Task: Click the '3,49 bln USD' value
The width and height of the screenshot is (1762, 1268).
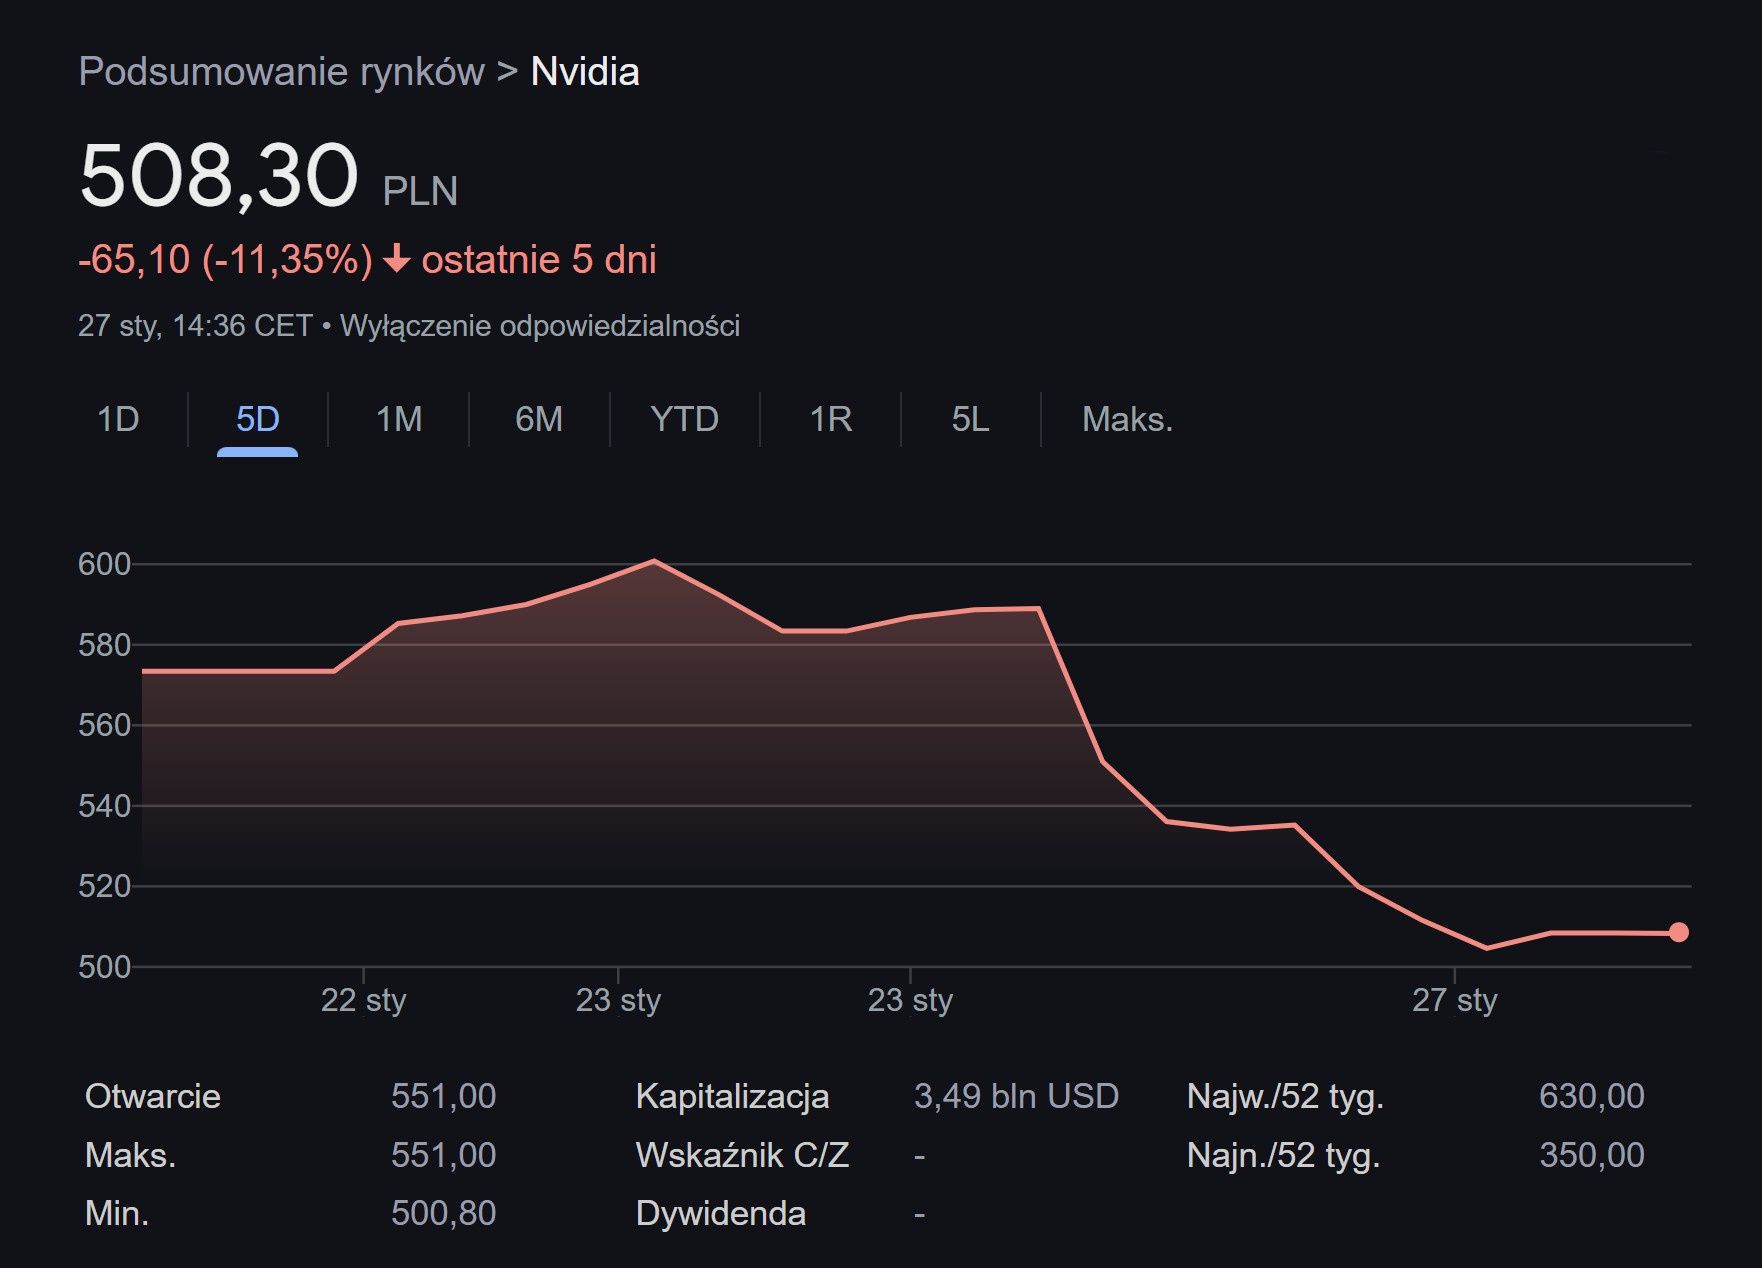Action: 1016,1096
